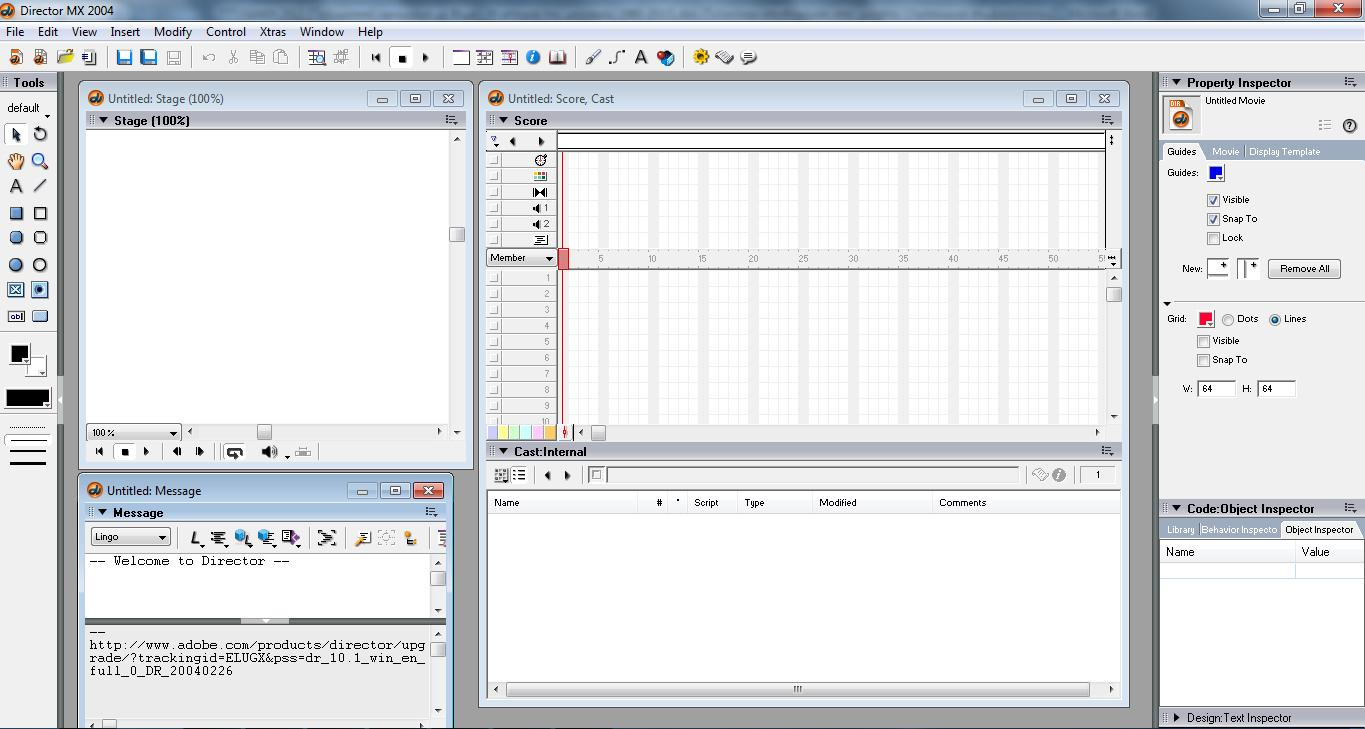Viewport: 1365px width, 729px height.
Task: Open the Message window toolbar icon
Action: (x=749, y=57)
